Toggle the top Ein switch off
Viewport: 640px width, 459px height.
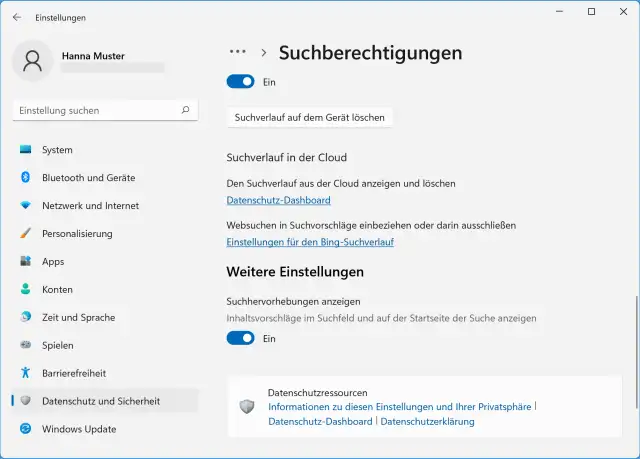point(241,82)
